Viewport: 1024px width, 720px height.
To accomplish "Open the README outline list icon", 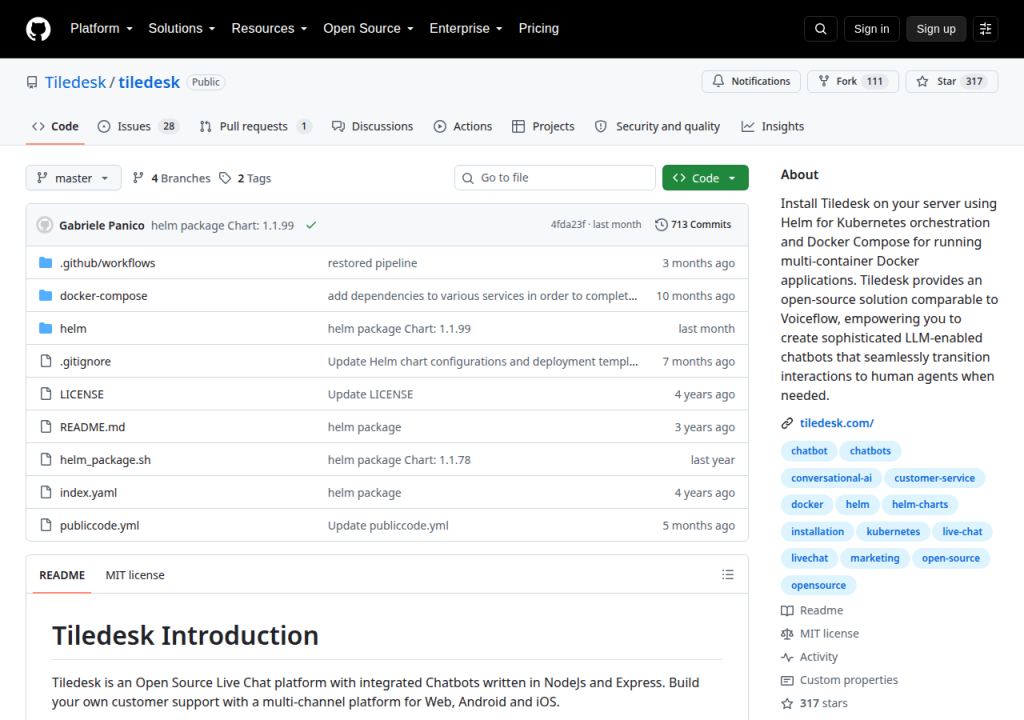I will [728, 575].
